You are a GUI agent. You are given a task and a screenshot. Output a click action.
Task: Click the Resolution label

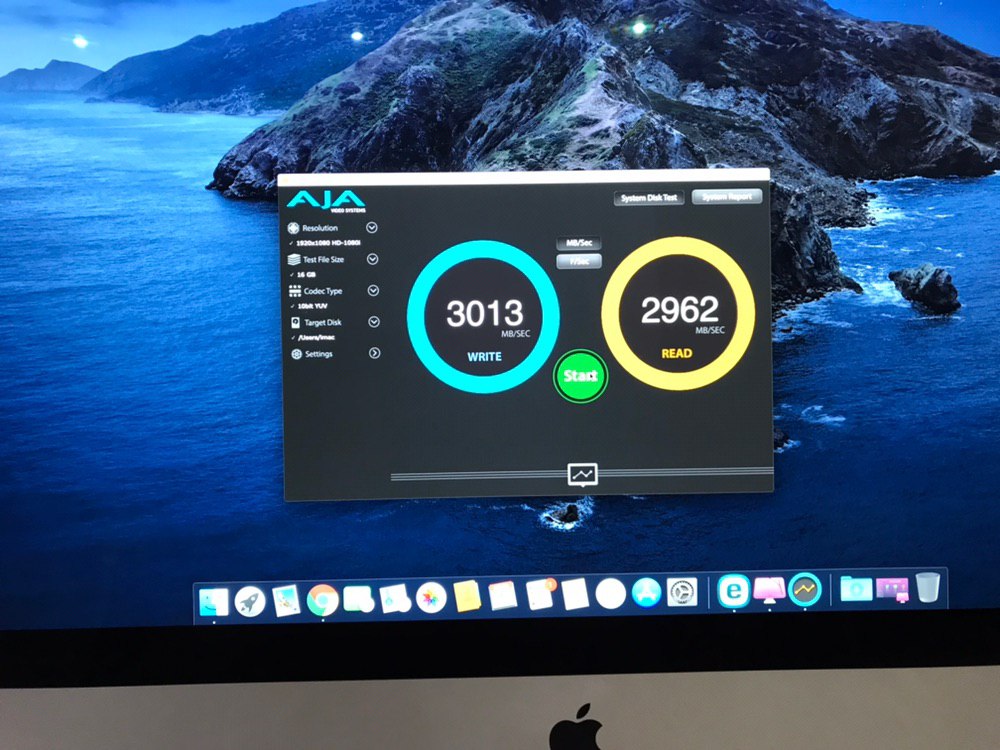point(320,228)
